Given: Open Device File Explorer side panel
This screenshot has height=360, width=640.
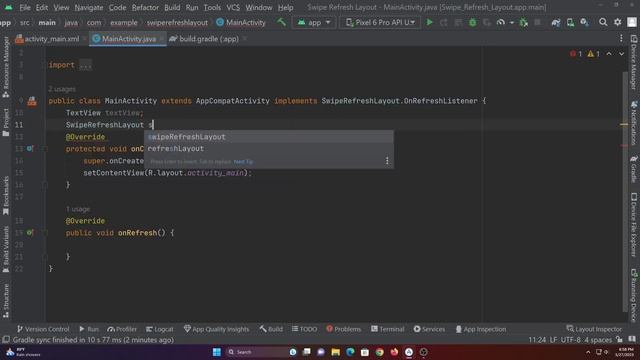Looking at the screenshot, I should (634, 224).
